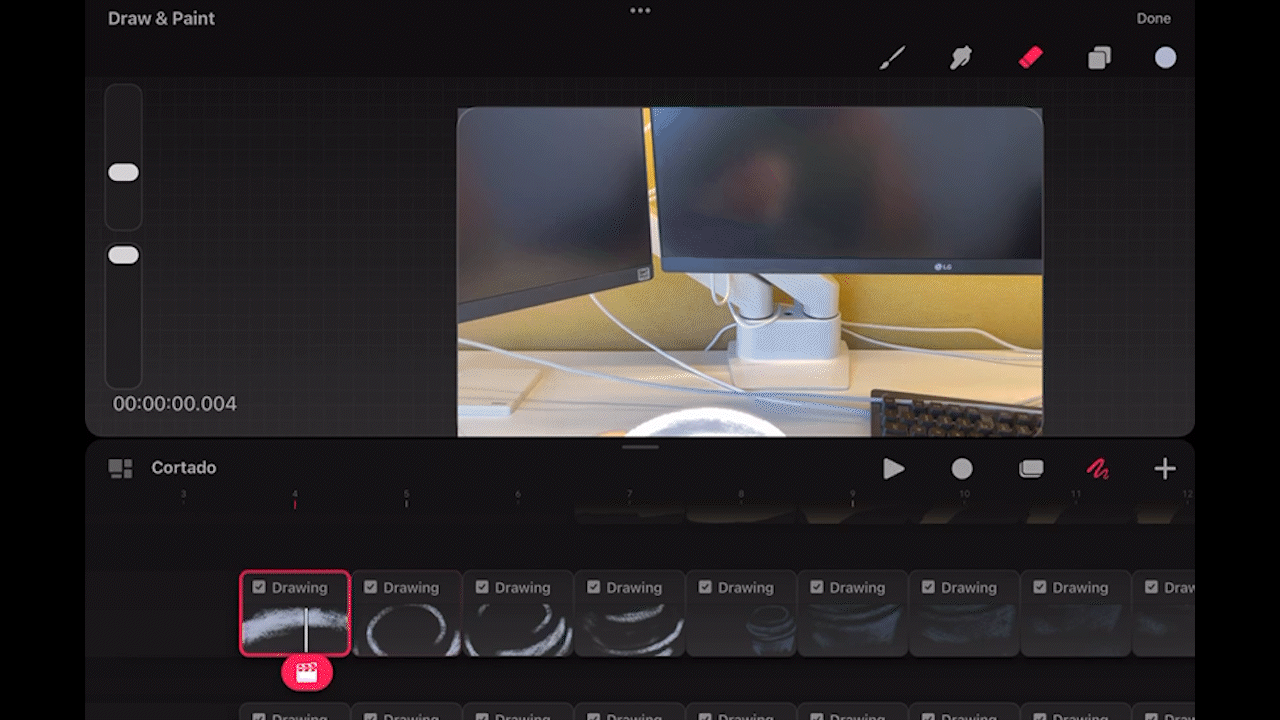Open the three-dot menu at top center
Viewport: 1280px width, 720px height.
640,10
